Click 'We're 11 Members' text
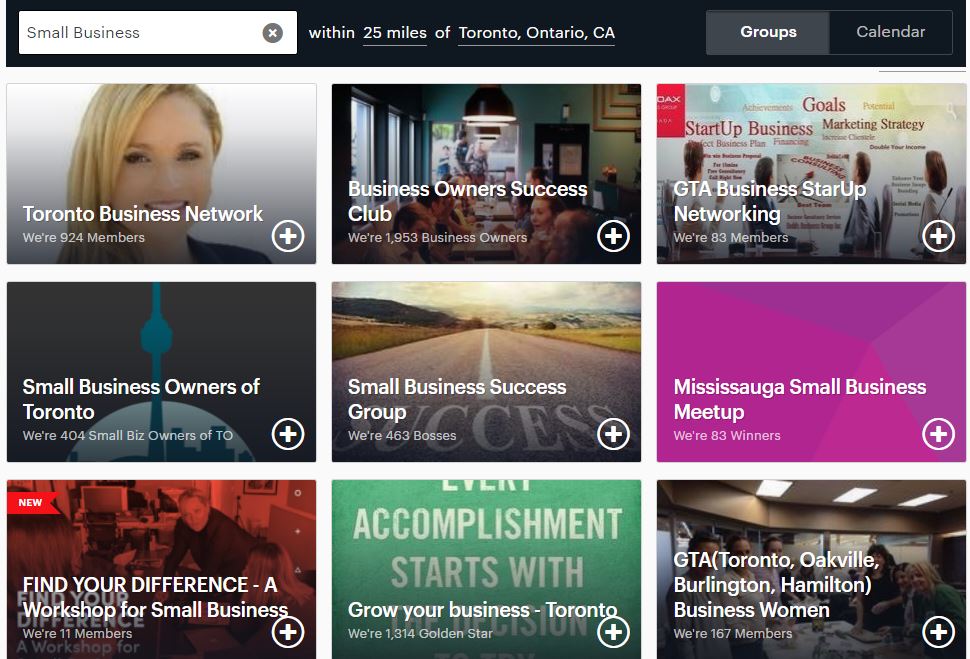 click(77, 634)
